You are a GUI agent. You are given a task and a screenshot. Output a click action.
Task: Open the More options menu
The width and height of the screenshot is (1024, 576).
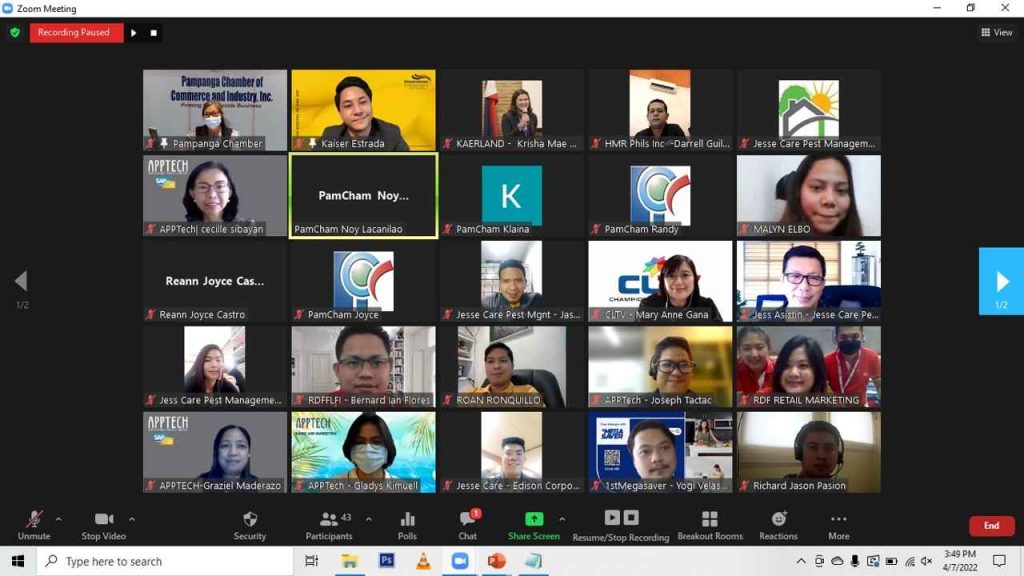[839, 525]
